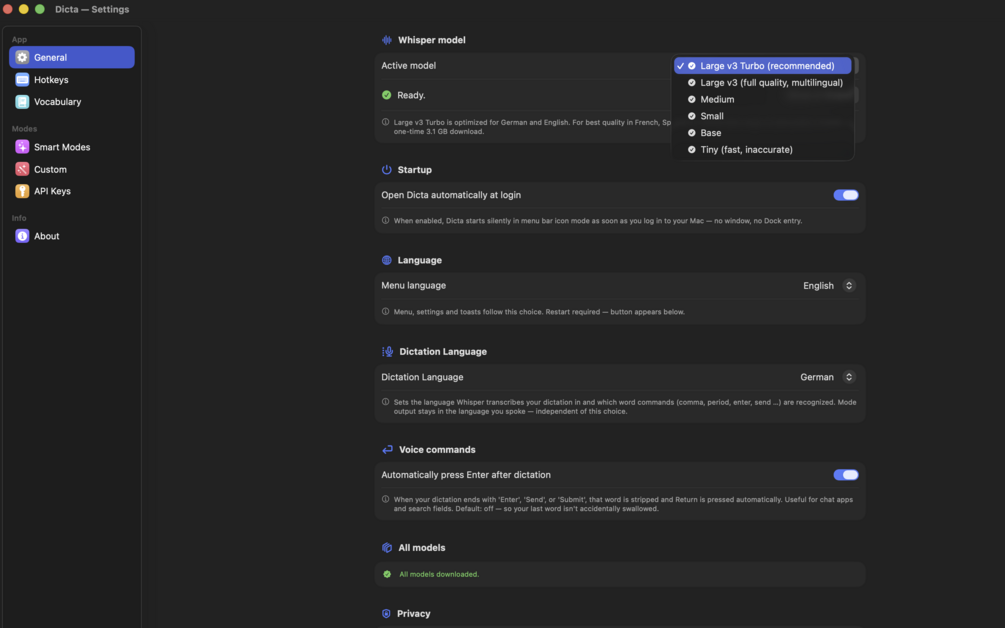
Task: Click the Privacy section heading
Action: click(413, 613)
